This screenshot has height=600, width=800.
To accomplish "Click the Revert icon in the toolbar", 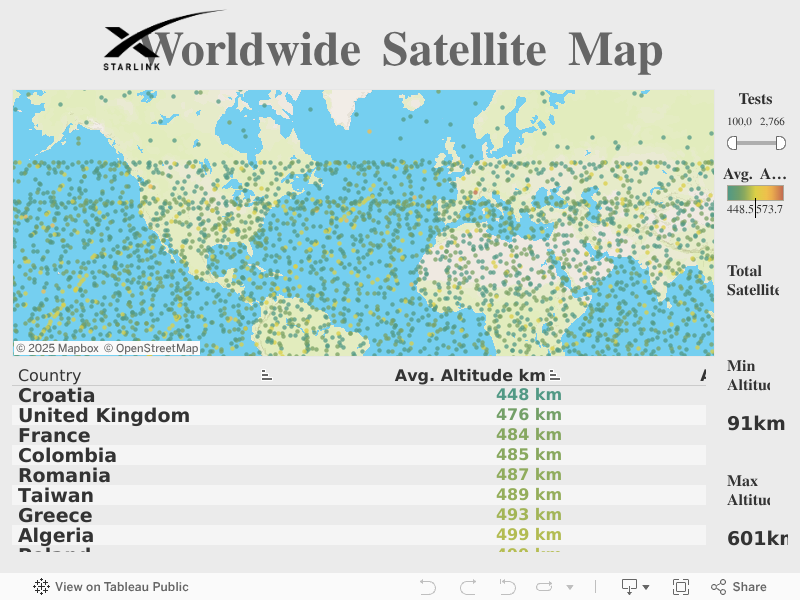I will (x=507, y=587).
